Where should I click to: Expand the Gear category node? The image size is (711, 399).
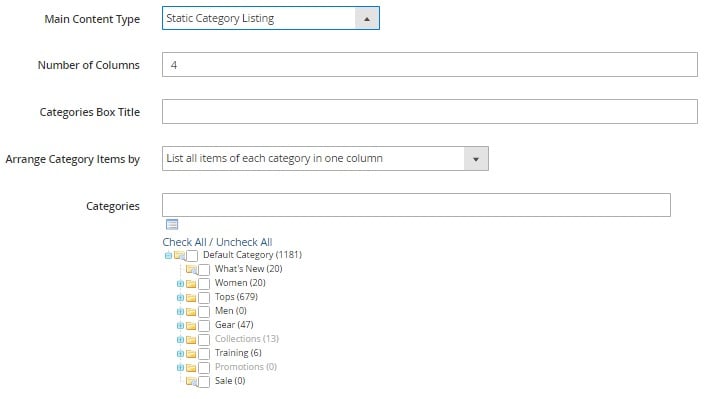[180, 326]
